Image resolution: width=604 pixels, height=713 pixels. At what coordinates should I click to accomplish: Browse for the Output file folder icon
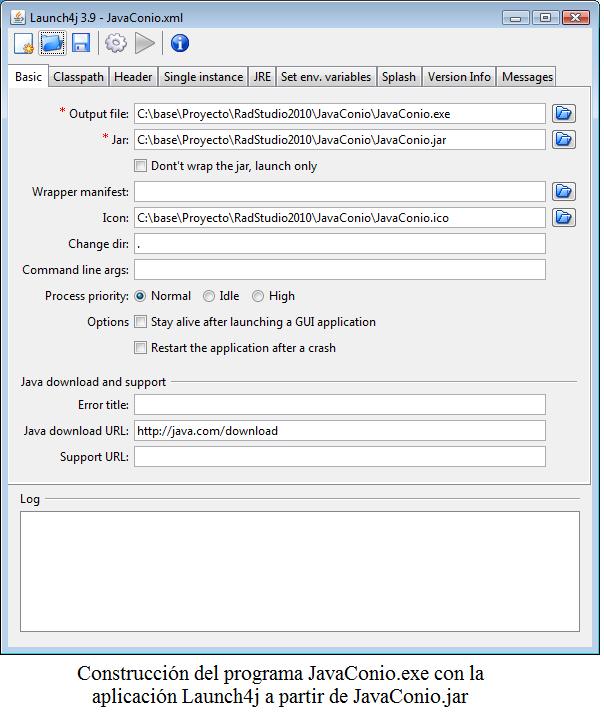pos(564,114)
